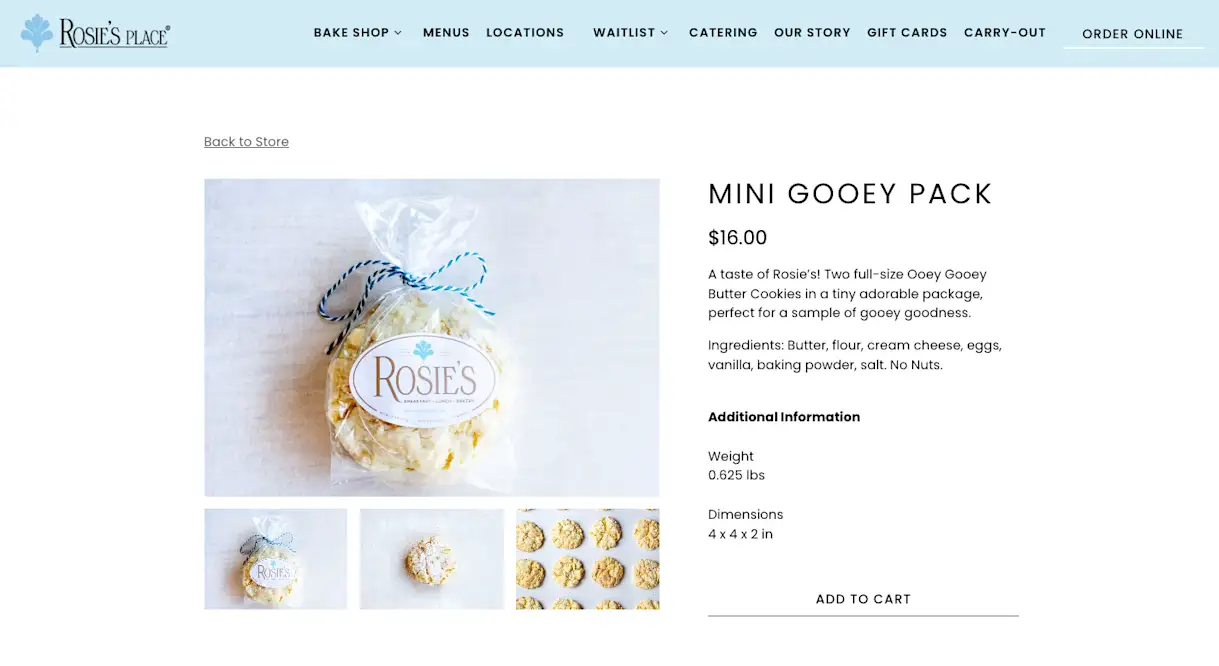The image size is (1219, 666).
Task: Click the Order Online button
Action: click(x=1133, y=34)
